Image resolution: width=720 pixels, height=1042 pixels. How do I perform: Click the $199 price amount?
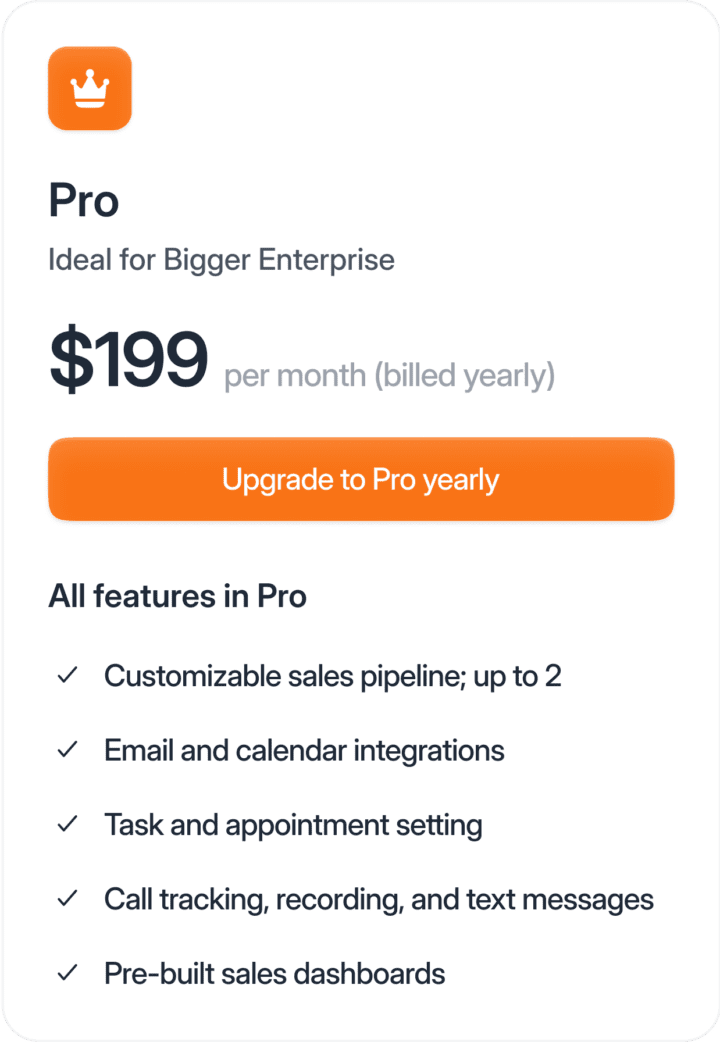129,360
